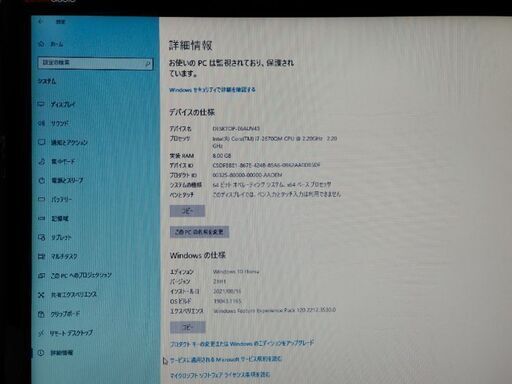Select the バッテリー battery icon

coord(41,199)
